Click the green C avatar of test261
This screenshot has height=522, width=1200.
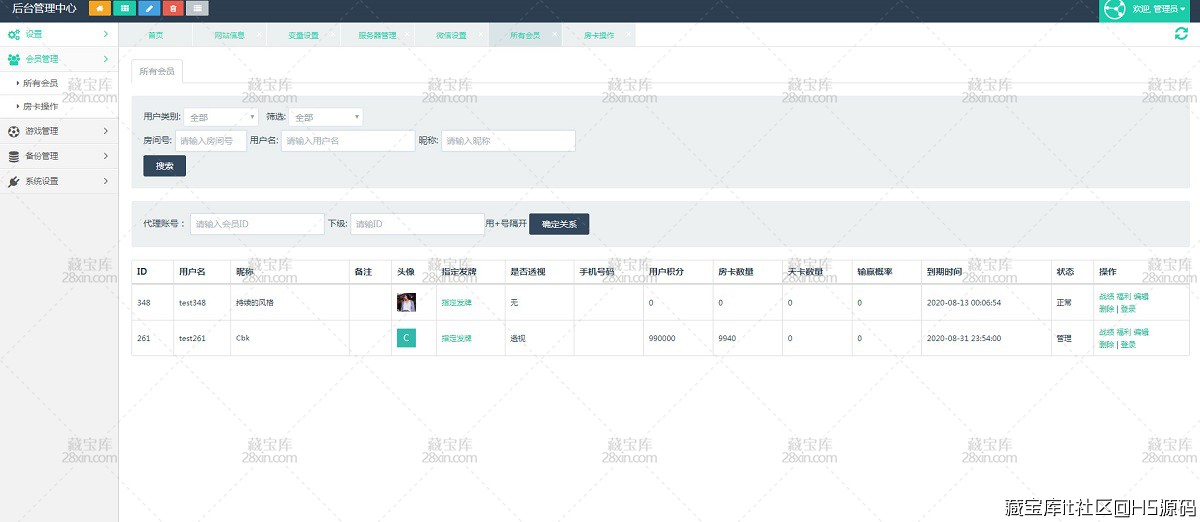[406, 338]
